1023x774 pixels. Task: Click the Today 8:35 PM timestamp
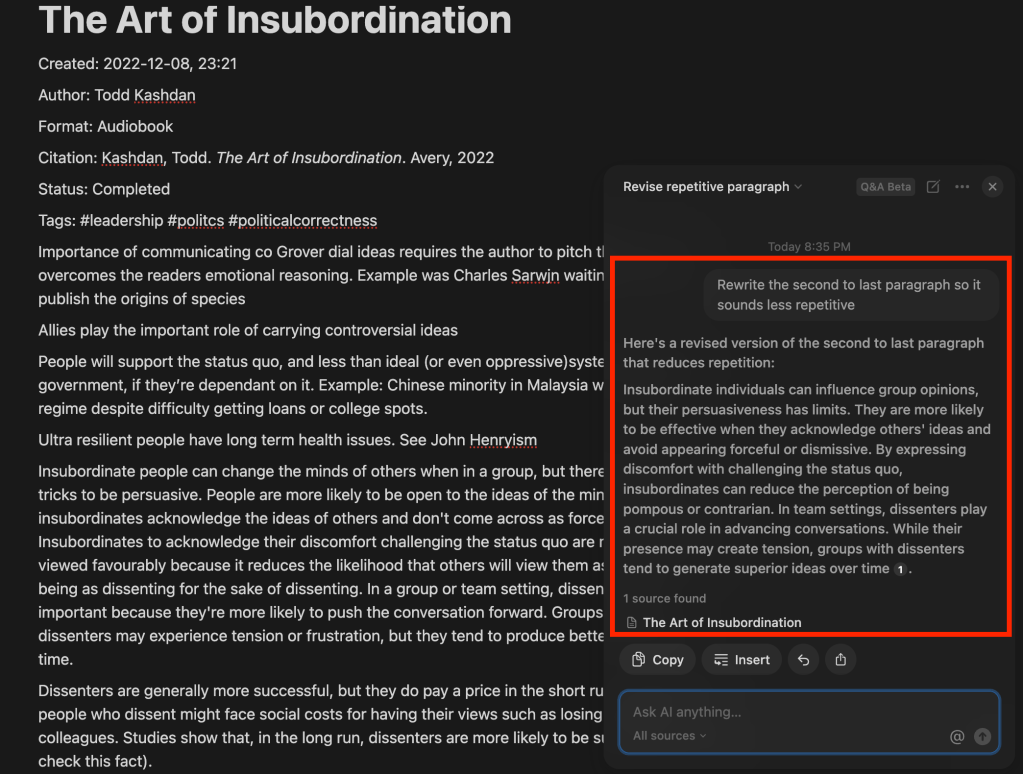810,246
